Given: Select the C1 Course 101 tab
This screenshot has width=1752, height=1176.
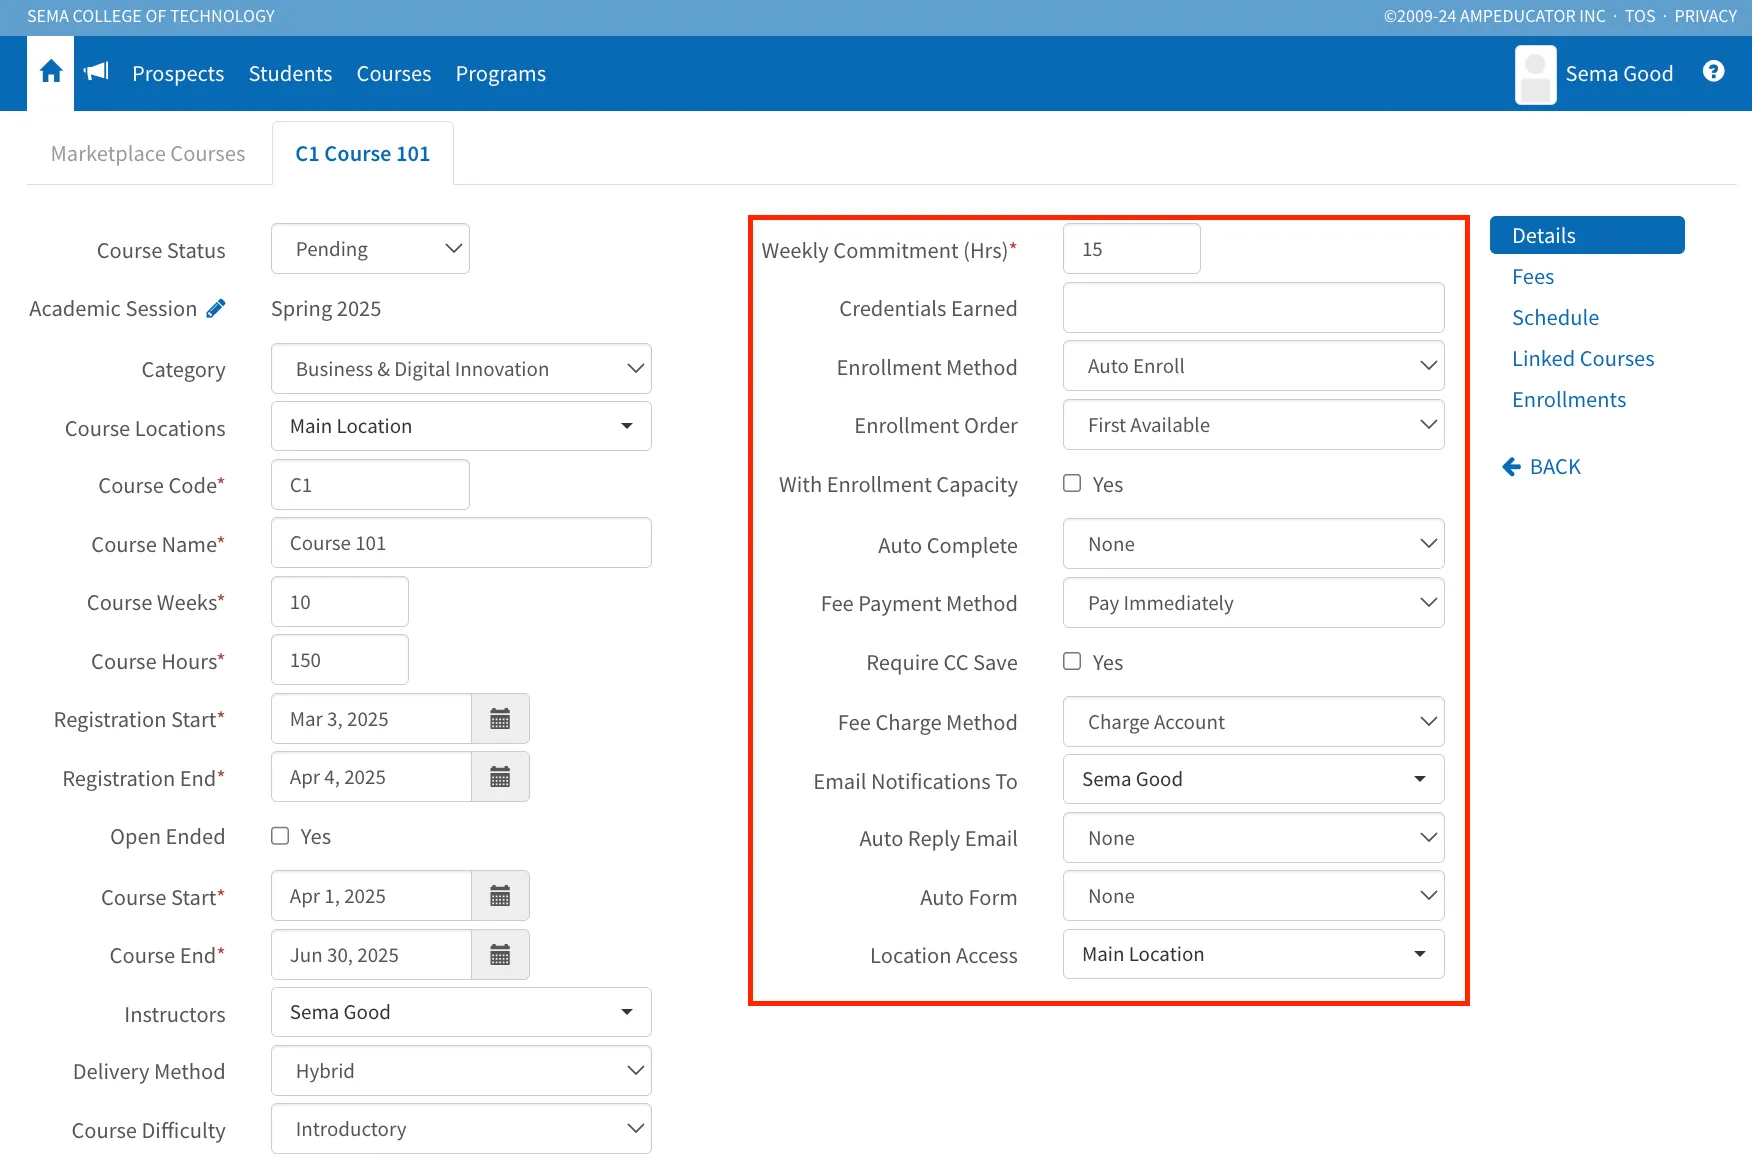Looking at the screenshot, I should (x=363, y=154).
